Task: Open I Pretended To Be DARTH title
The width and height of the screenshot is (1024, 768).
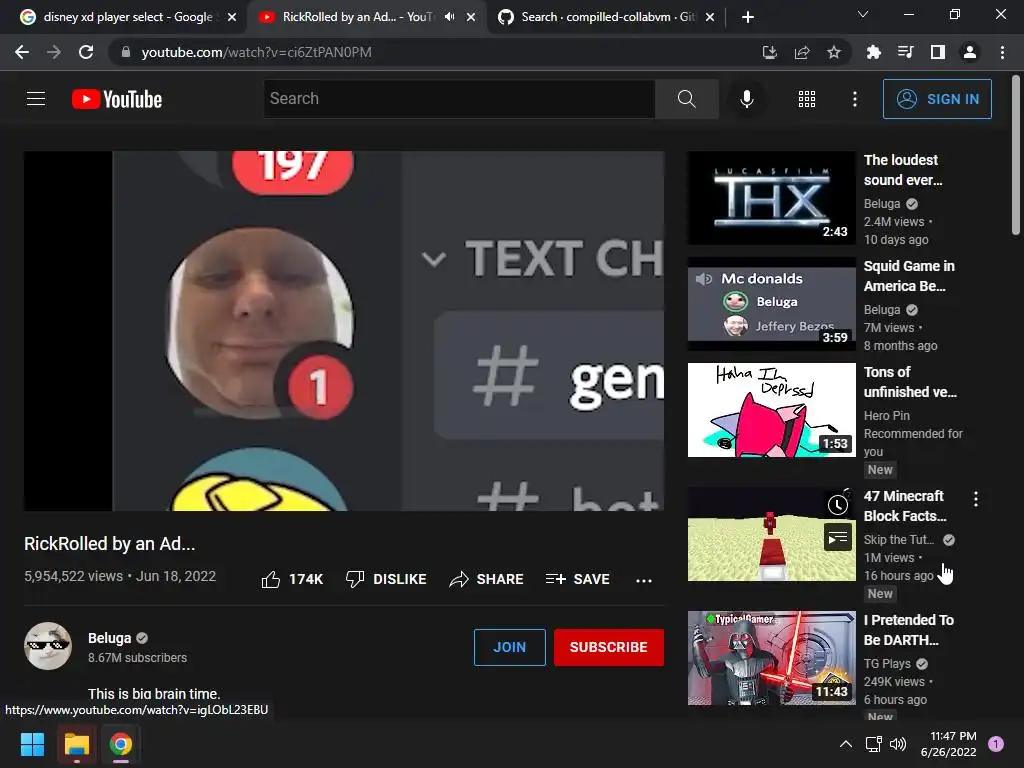Action: [909, 630]
